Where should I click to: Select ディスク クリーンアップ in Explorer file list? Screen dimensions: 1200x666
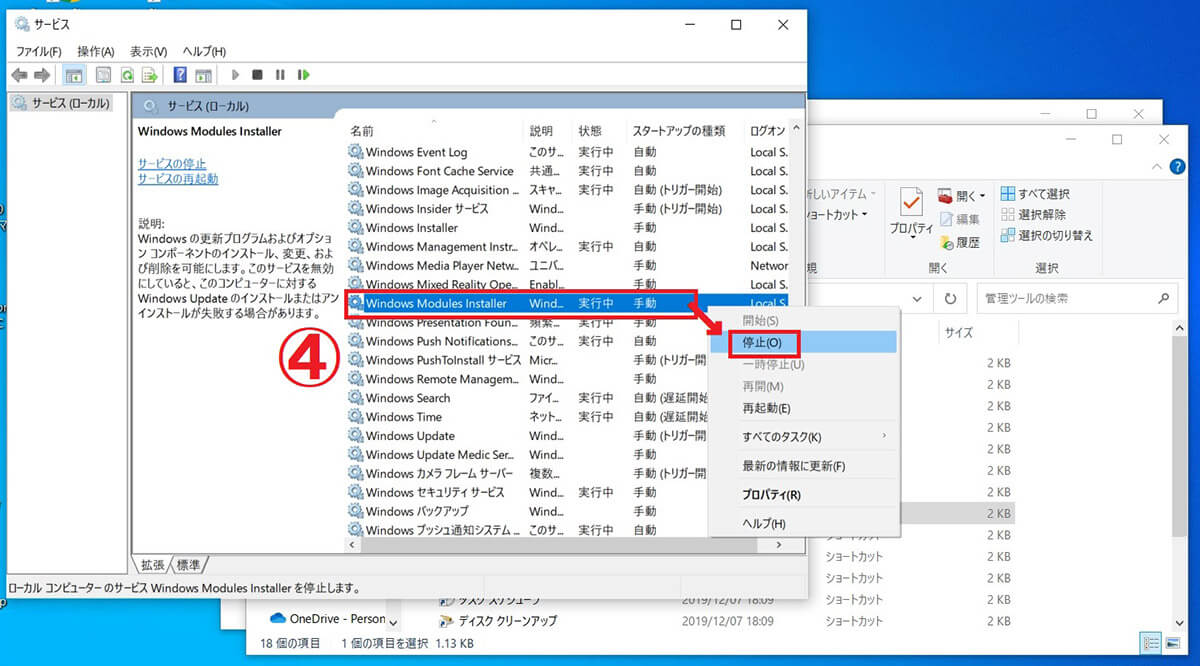(507, 621)
